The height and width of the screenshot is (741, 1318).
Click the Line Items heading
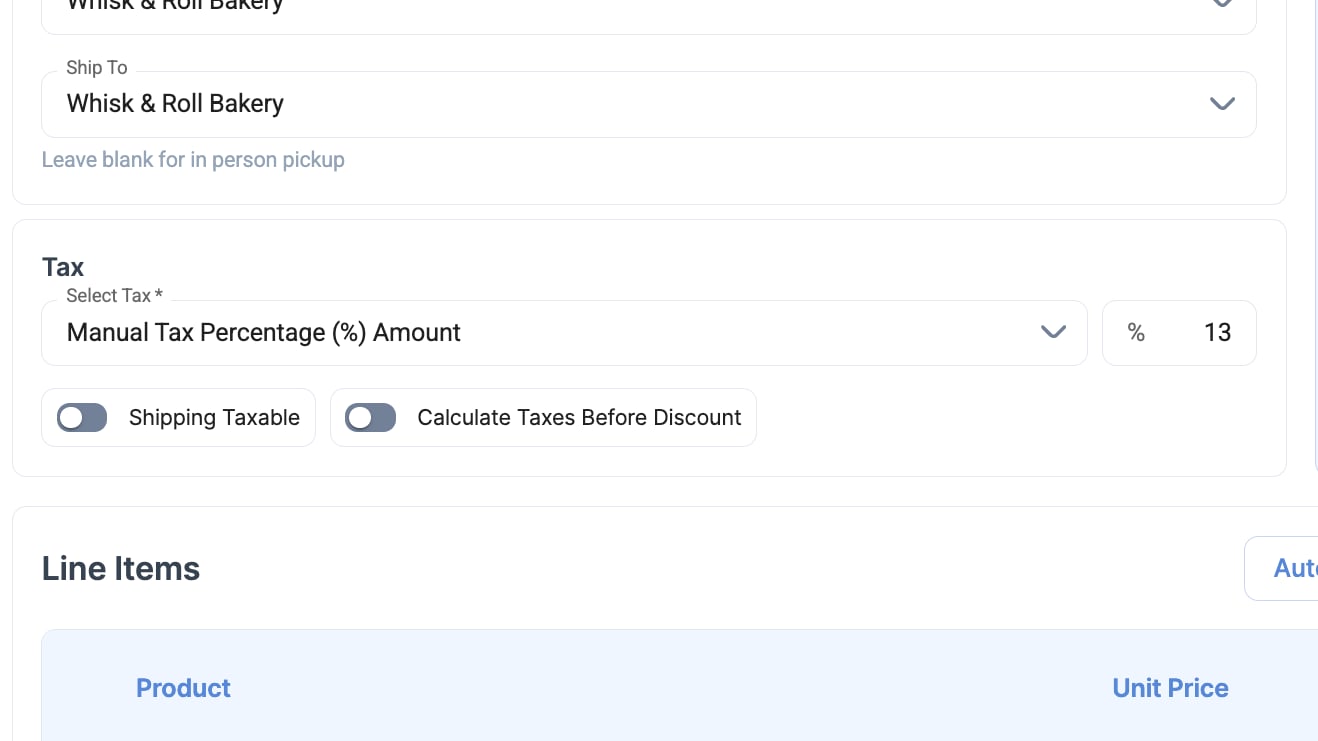coord(121,568)
